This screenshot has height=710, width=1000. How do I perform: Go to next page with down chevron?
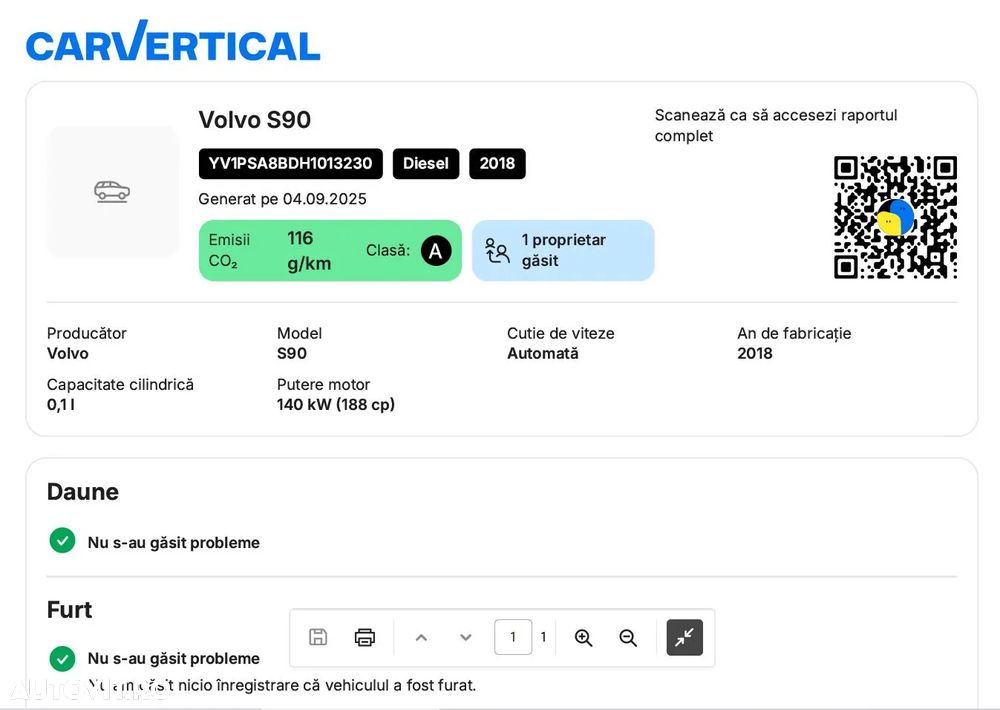465,637
